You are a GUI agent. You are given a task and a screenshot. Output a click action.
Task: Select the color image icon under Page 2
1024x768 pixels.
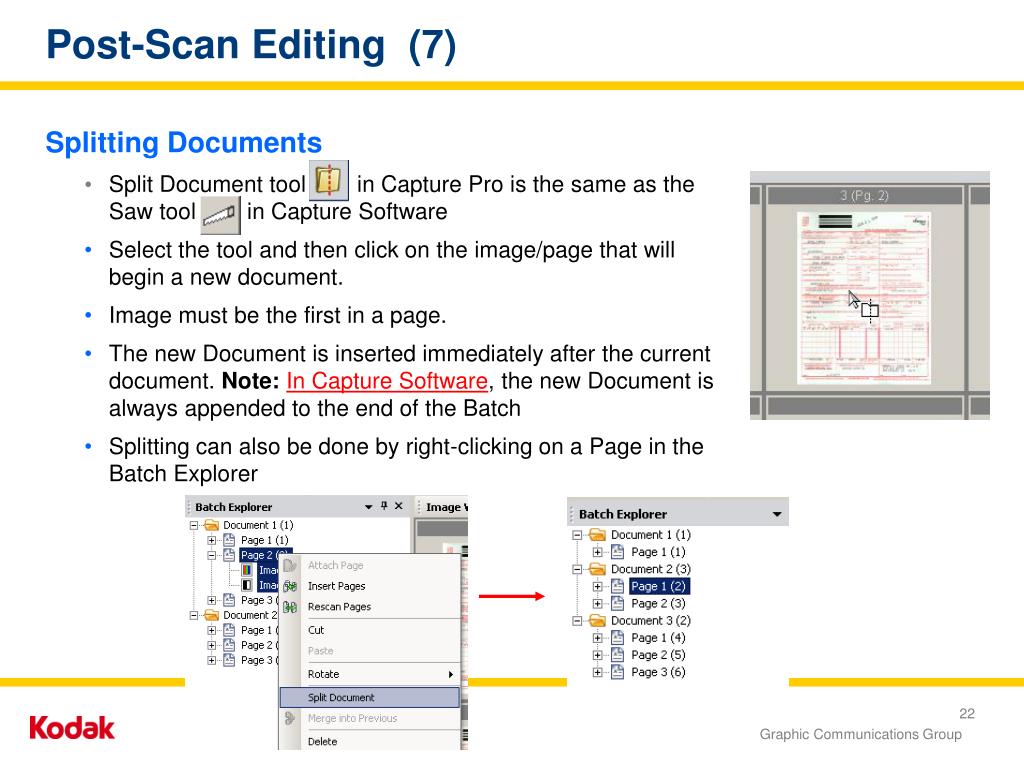click(247, 570)
